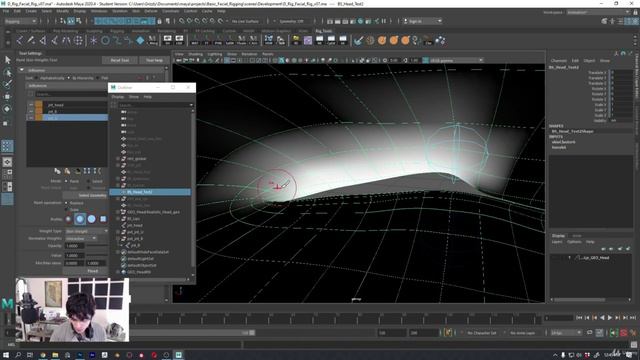Select the Replace paint operation radio button
This screenshot has width=640, height=360.
click(x=66, y=202)
